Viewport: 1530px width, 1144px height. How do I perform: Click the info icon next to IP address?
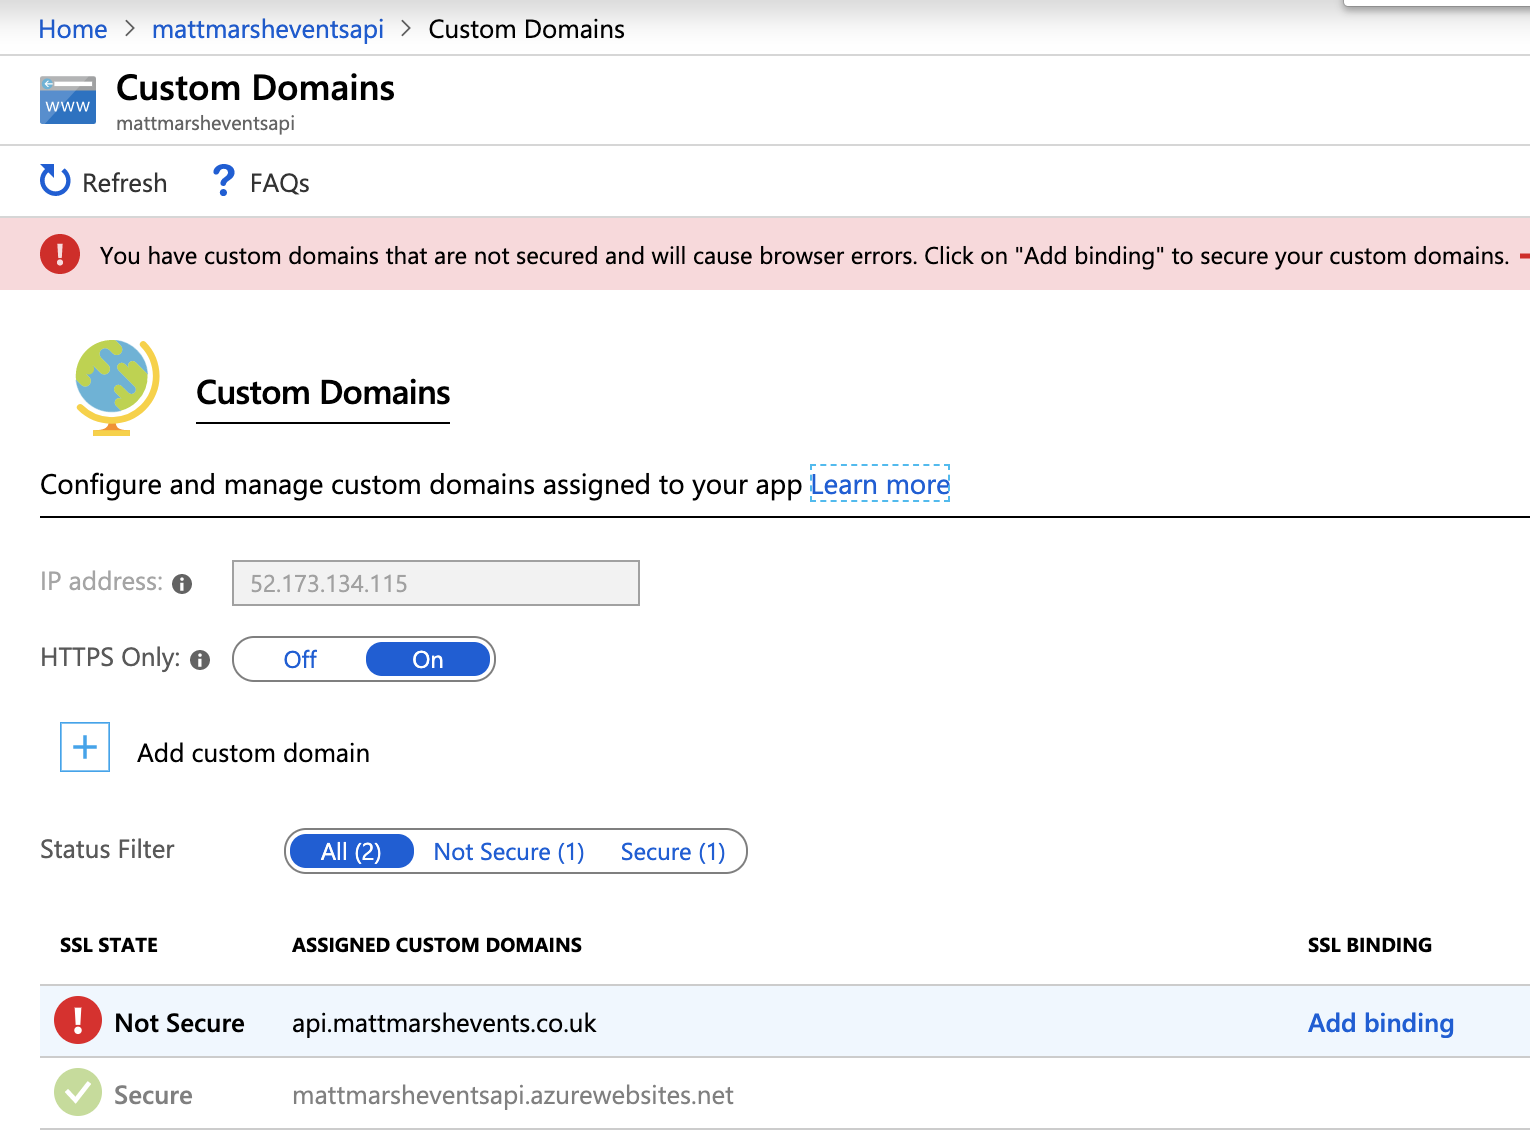(182, 584)
